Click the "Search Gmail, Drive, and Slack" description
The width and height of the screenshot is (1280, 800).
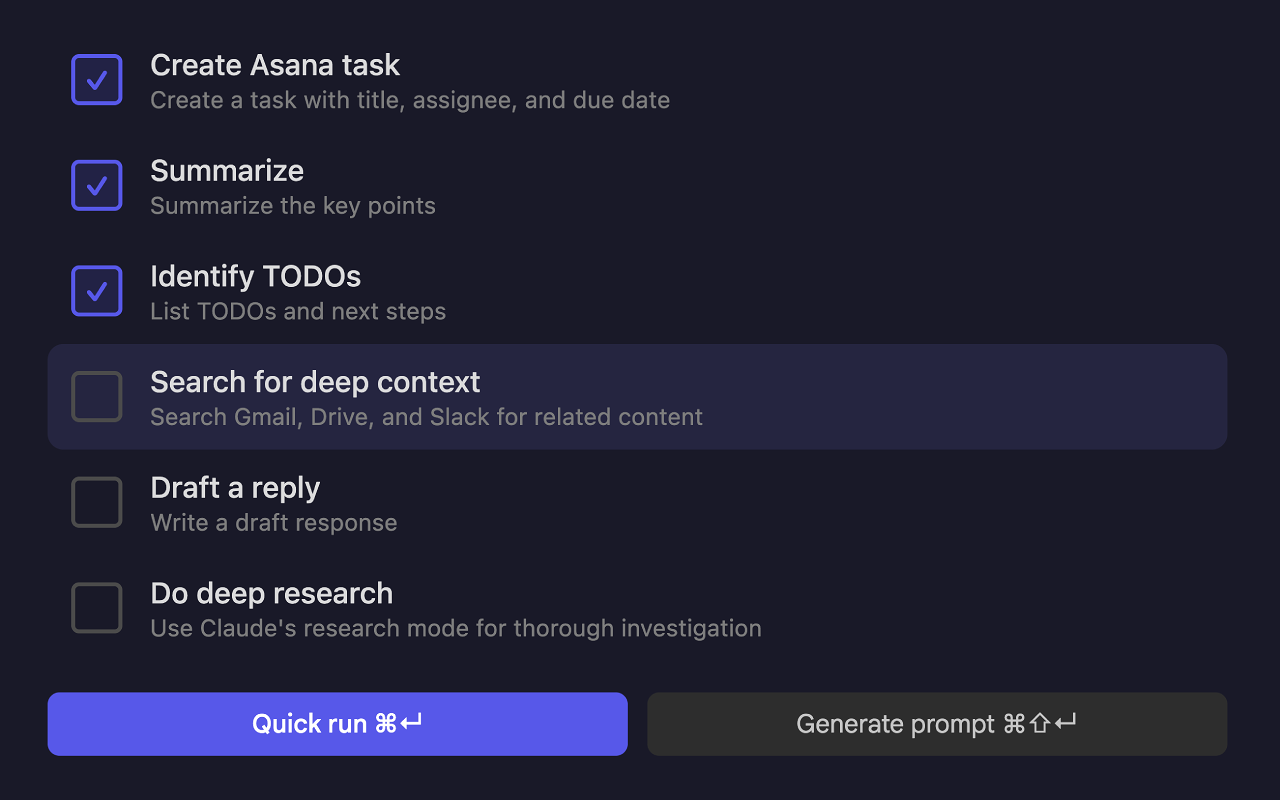click(426, 417)
